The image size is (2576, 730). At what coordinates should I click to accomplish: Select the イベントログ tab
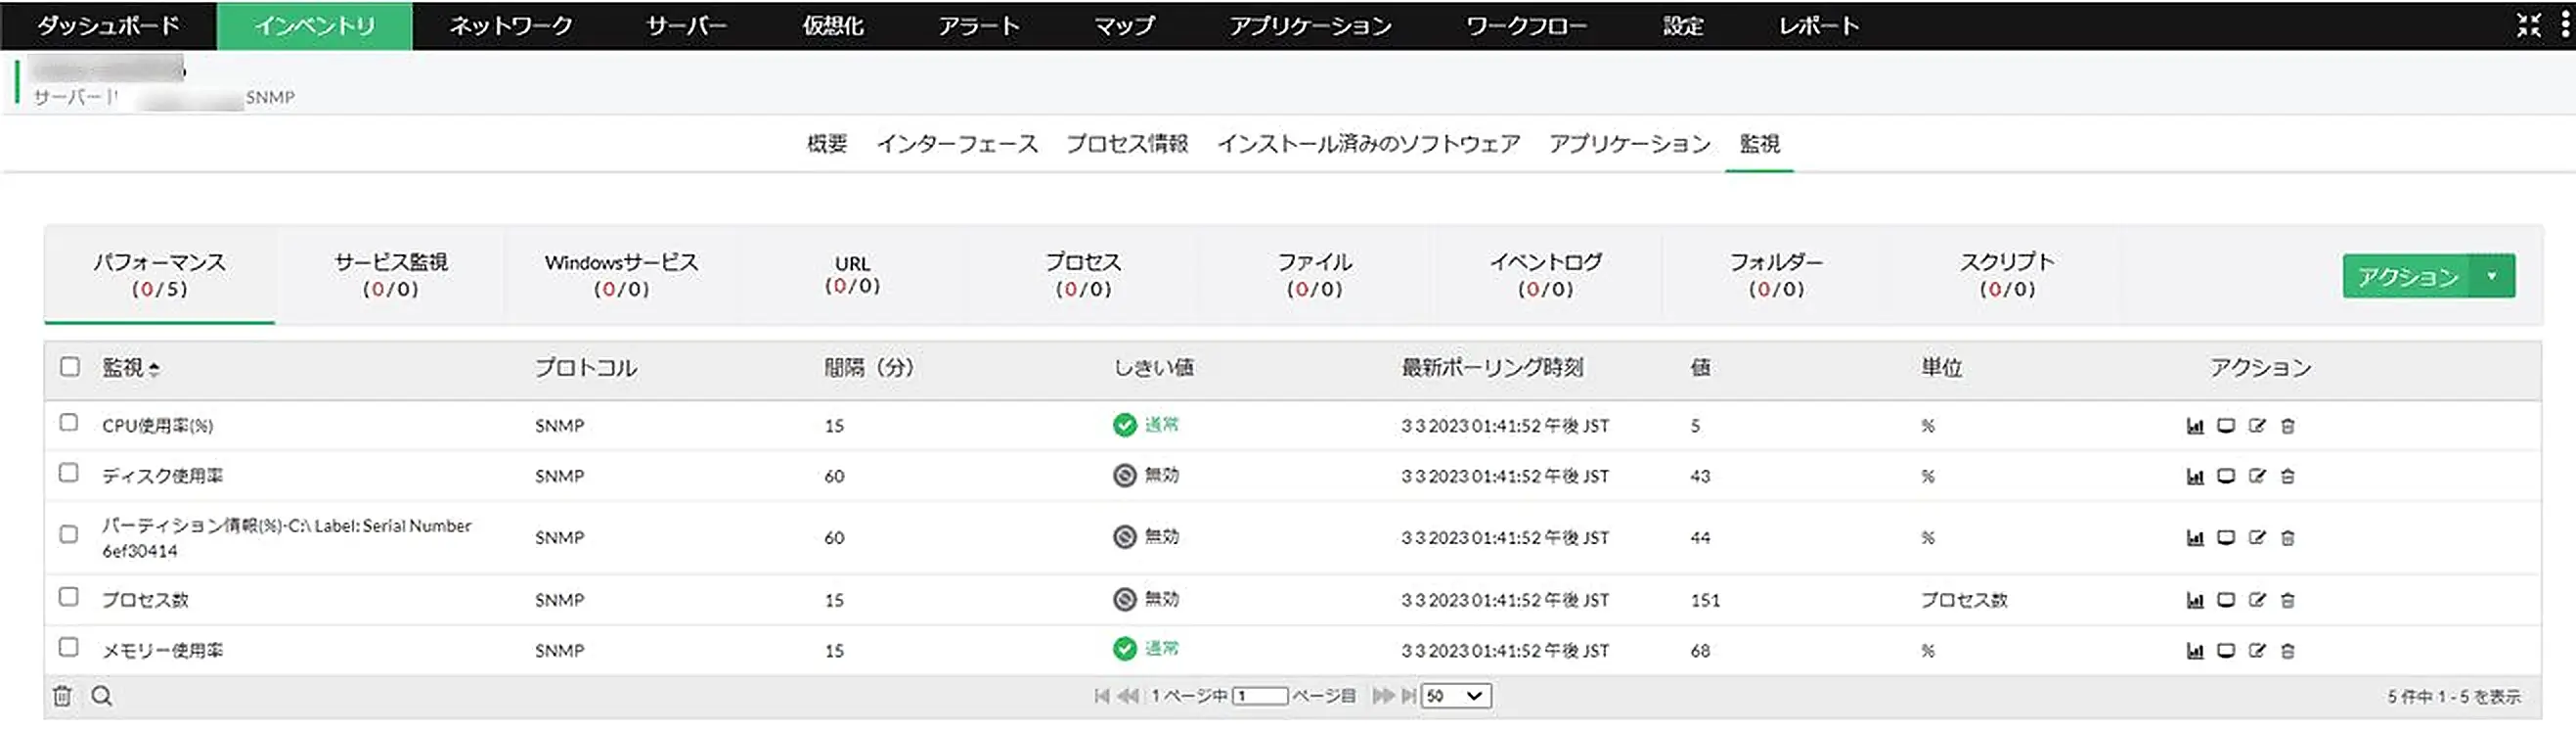click(1545, 275)
